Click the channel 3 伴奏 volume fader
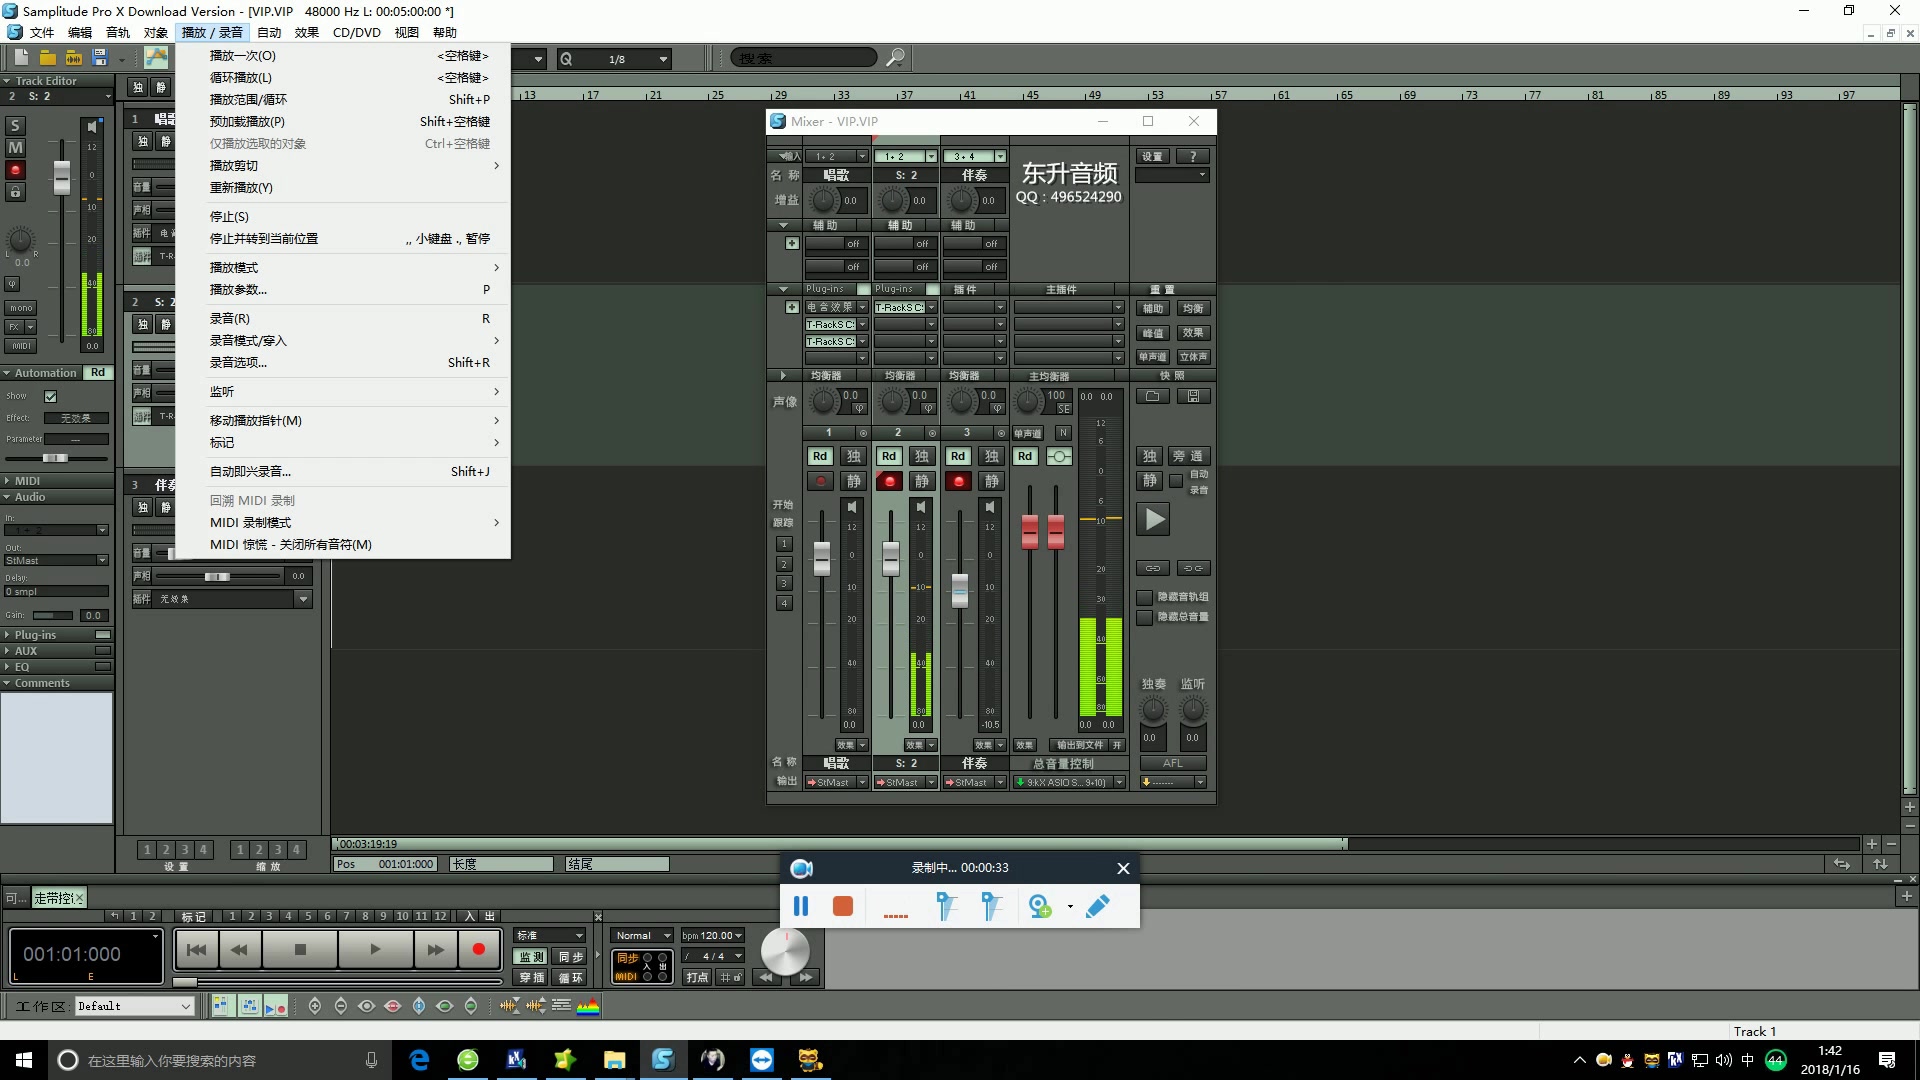Image resolution: width=1920 pixels, height=1080 pixels. pyautogui.click(x=959, y=590)
